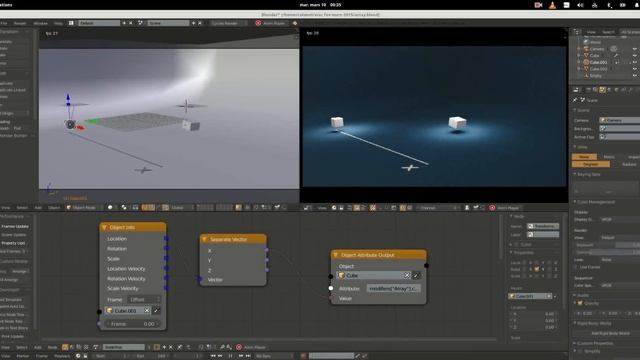This screenshot has height=360, width=640.
Task: Click the Camera object icon in outliner
Action: coord(586,49)
